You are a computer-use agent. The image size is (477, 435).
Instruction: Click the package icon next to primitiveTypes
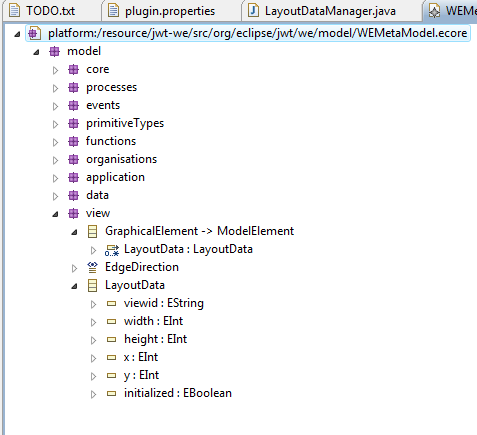73,123
